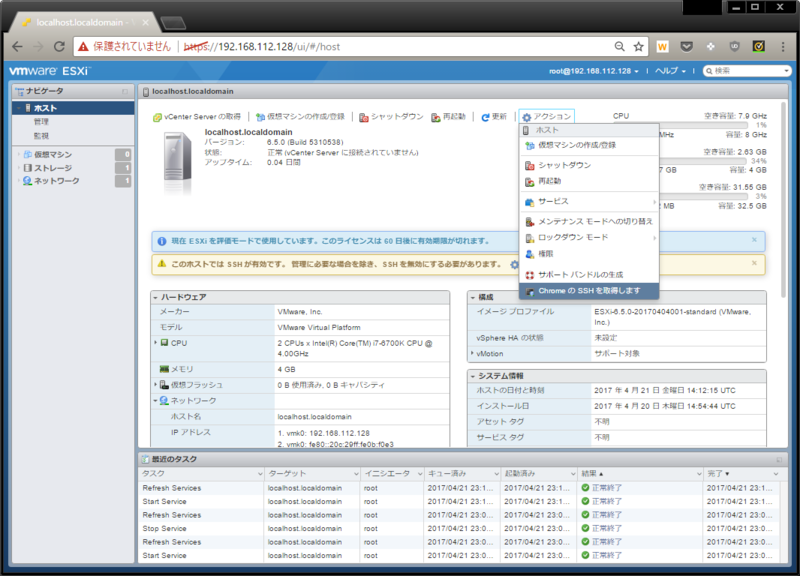Image resolution: width=800 pixels, height=576 pixels.
Task: Select Enter Maintenance Mode menu entry
Action: pyautogui.click(x=589, y=221)
